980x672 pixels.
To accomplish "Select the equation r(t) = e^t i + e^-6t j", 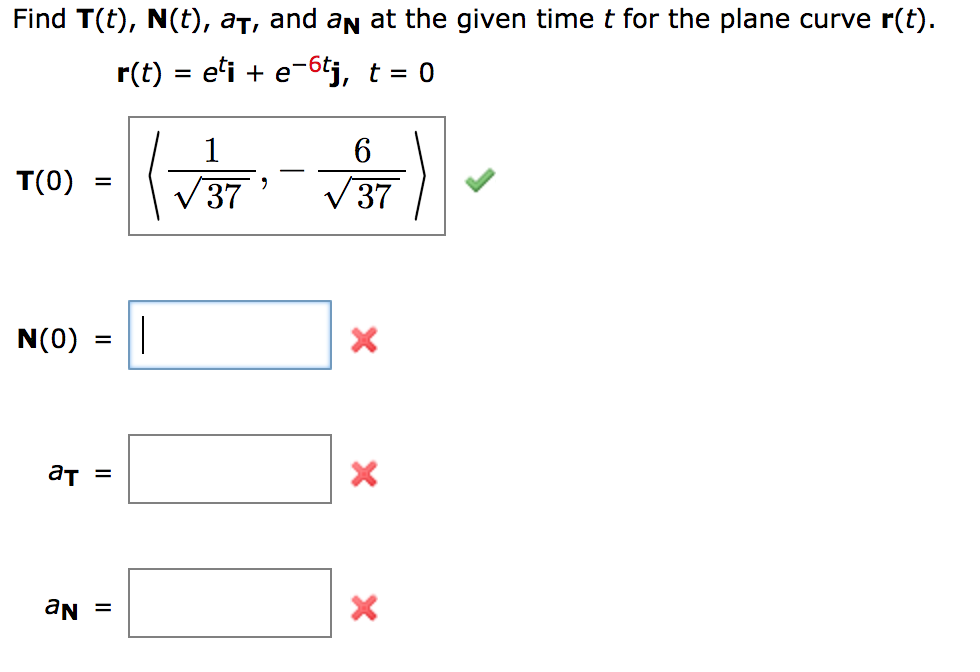I will [275, 70].
